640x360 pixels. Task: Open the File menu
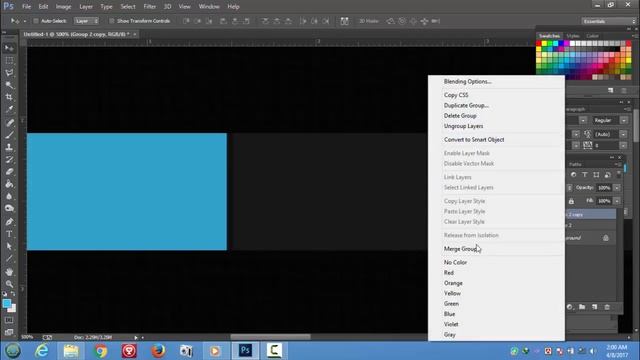coord(27,7)
